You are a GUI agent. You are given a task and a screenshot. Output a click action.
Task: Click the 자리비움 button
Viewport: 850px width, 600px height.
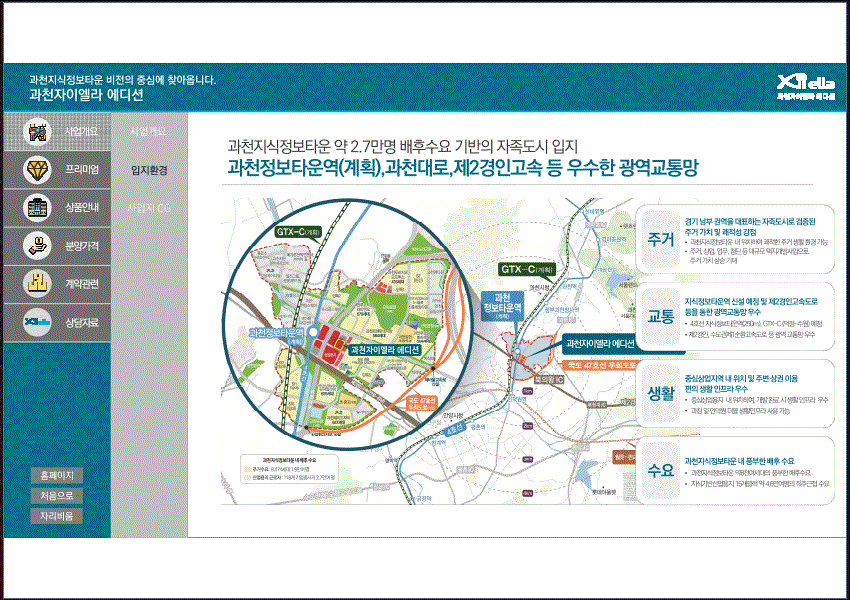(57, 516)
